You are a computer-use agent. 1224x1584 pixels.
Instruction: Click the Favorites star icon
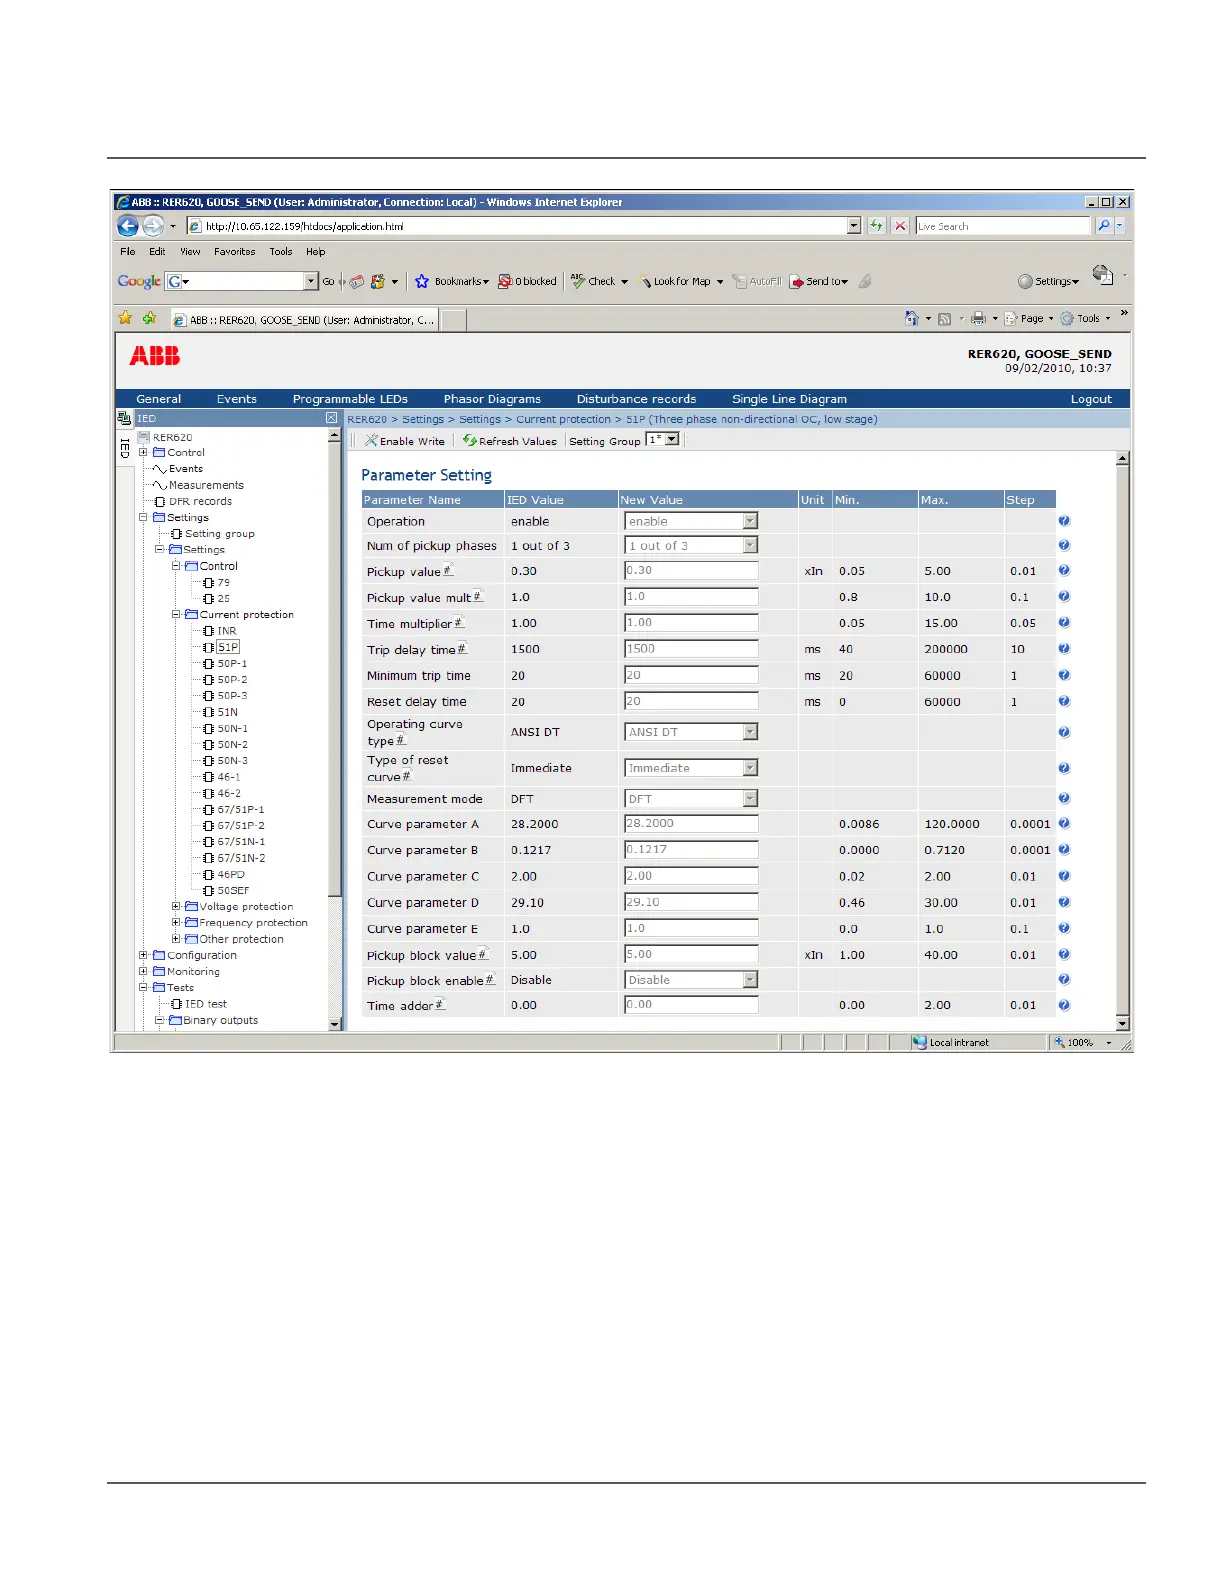[x=125, y=318]
